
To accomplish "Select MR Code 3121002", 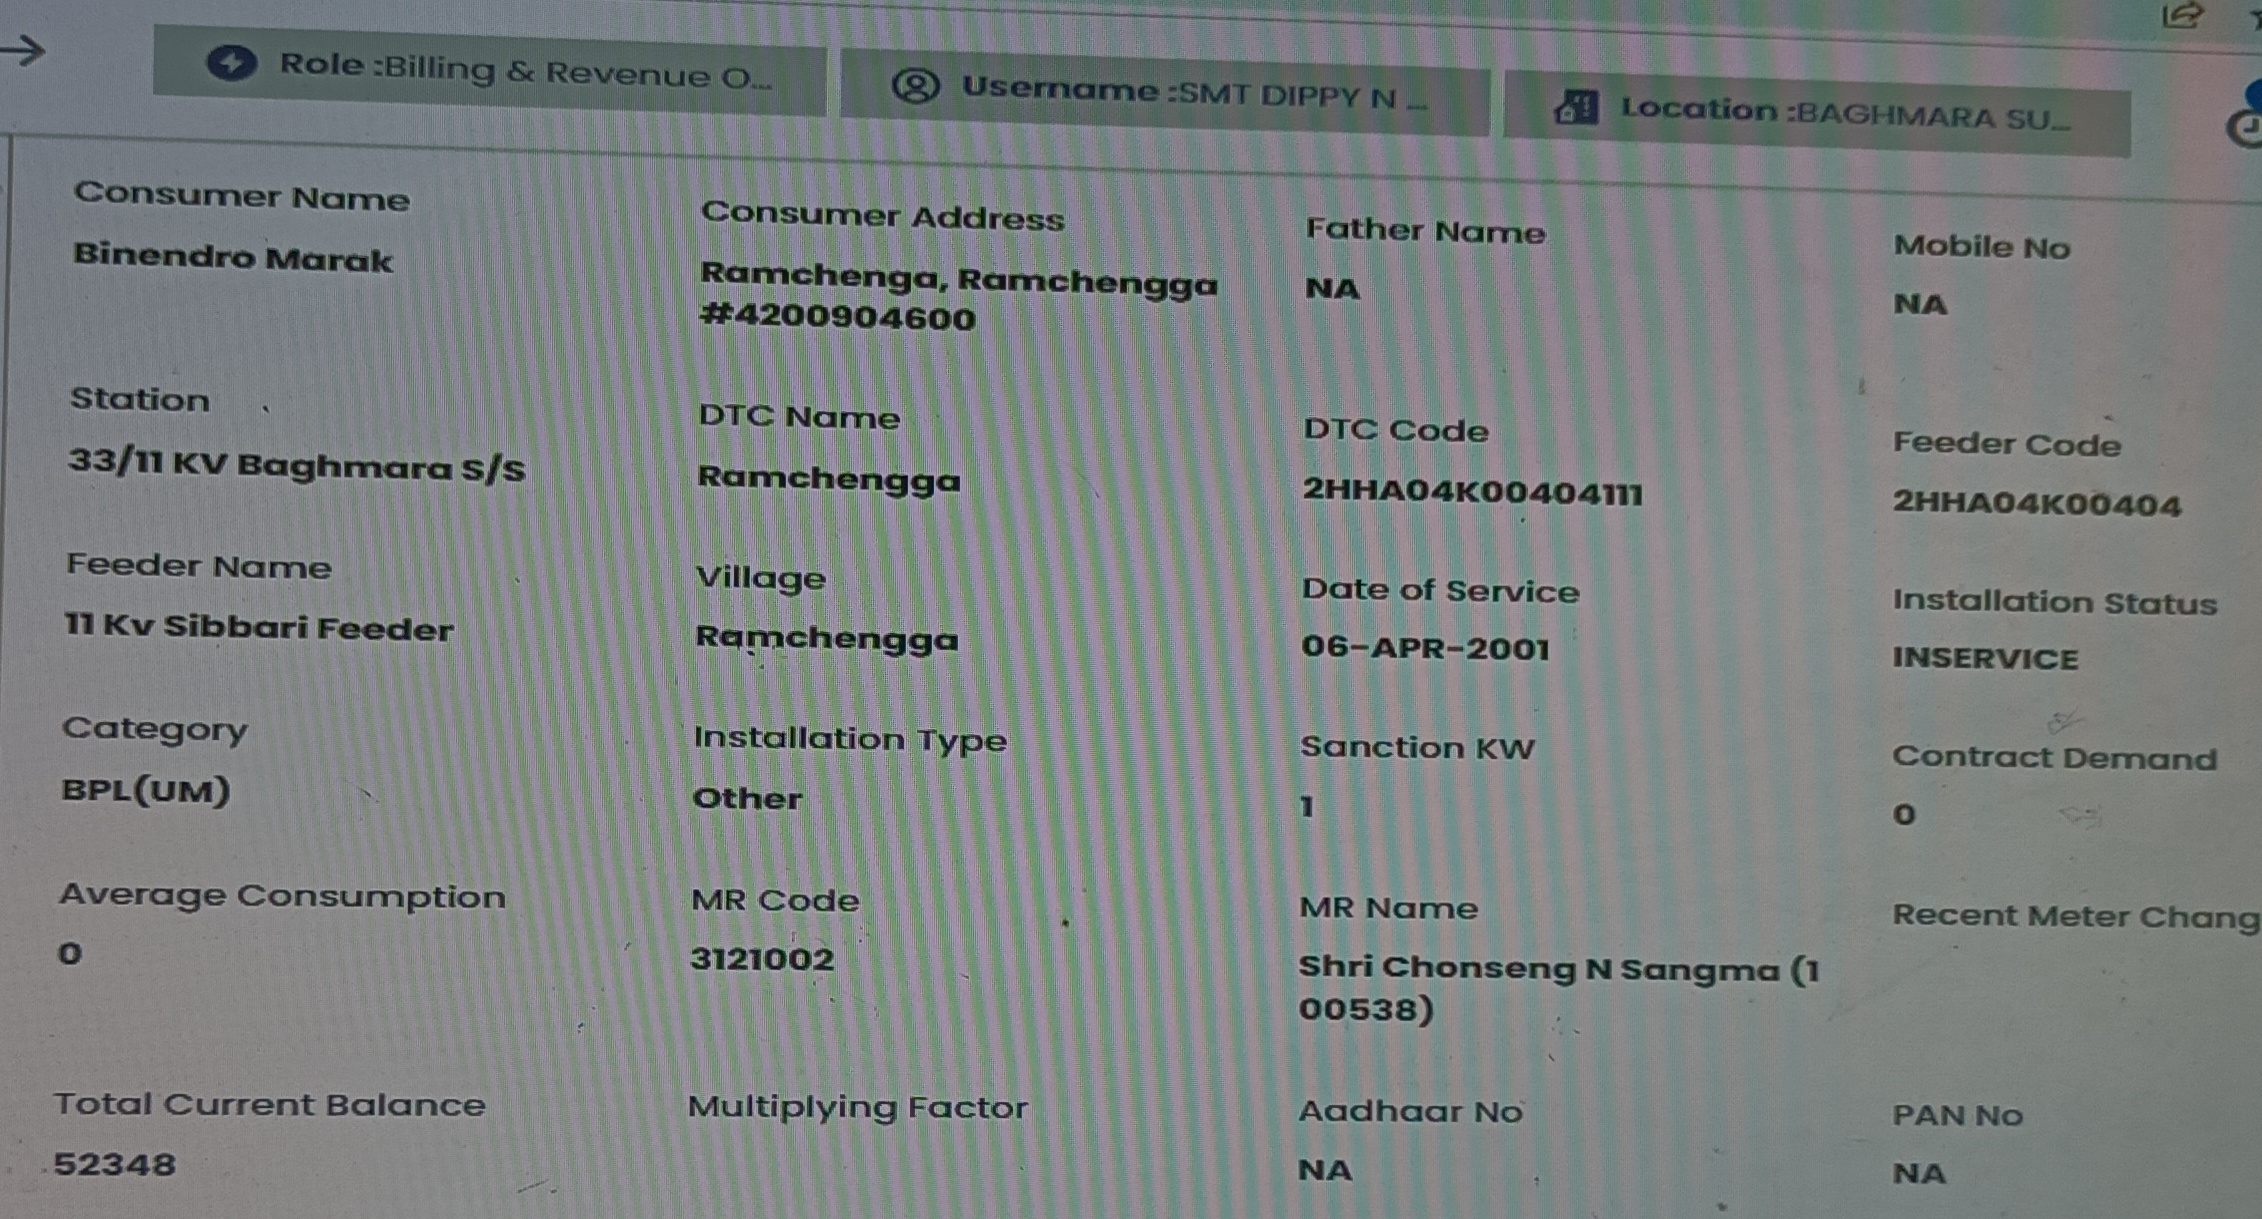I will [762, 960].
